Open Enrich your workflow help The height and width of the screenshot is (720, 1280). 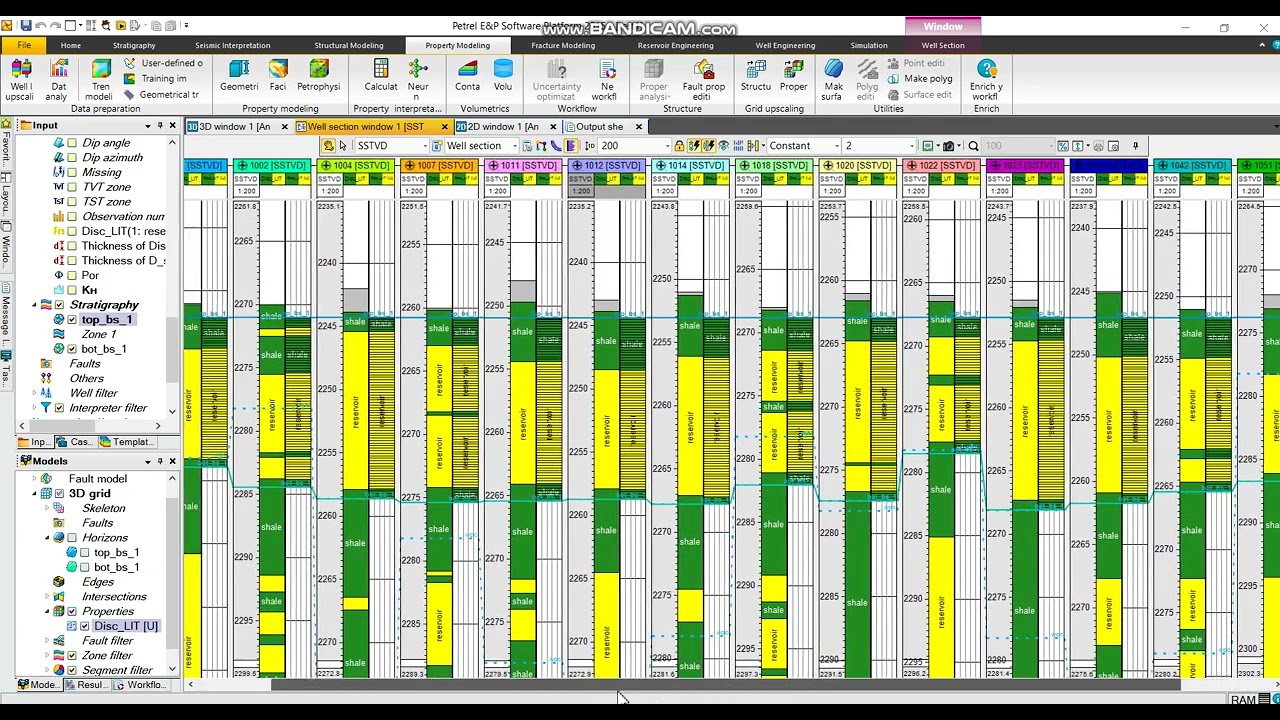point(986,79)
